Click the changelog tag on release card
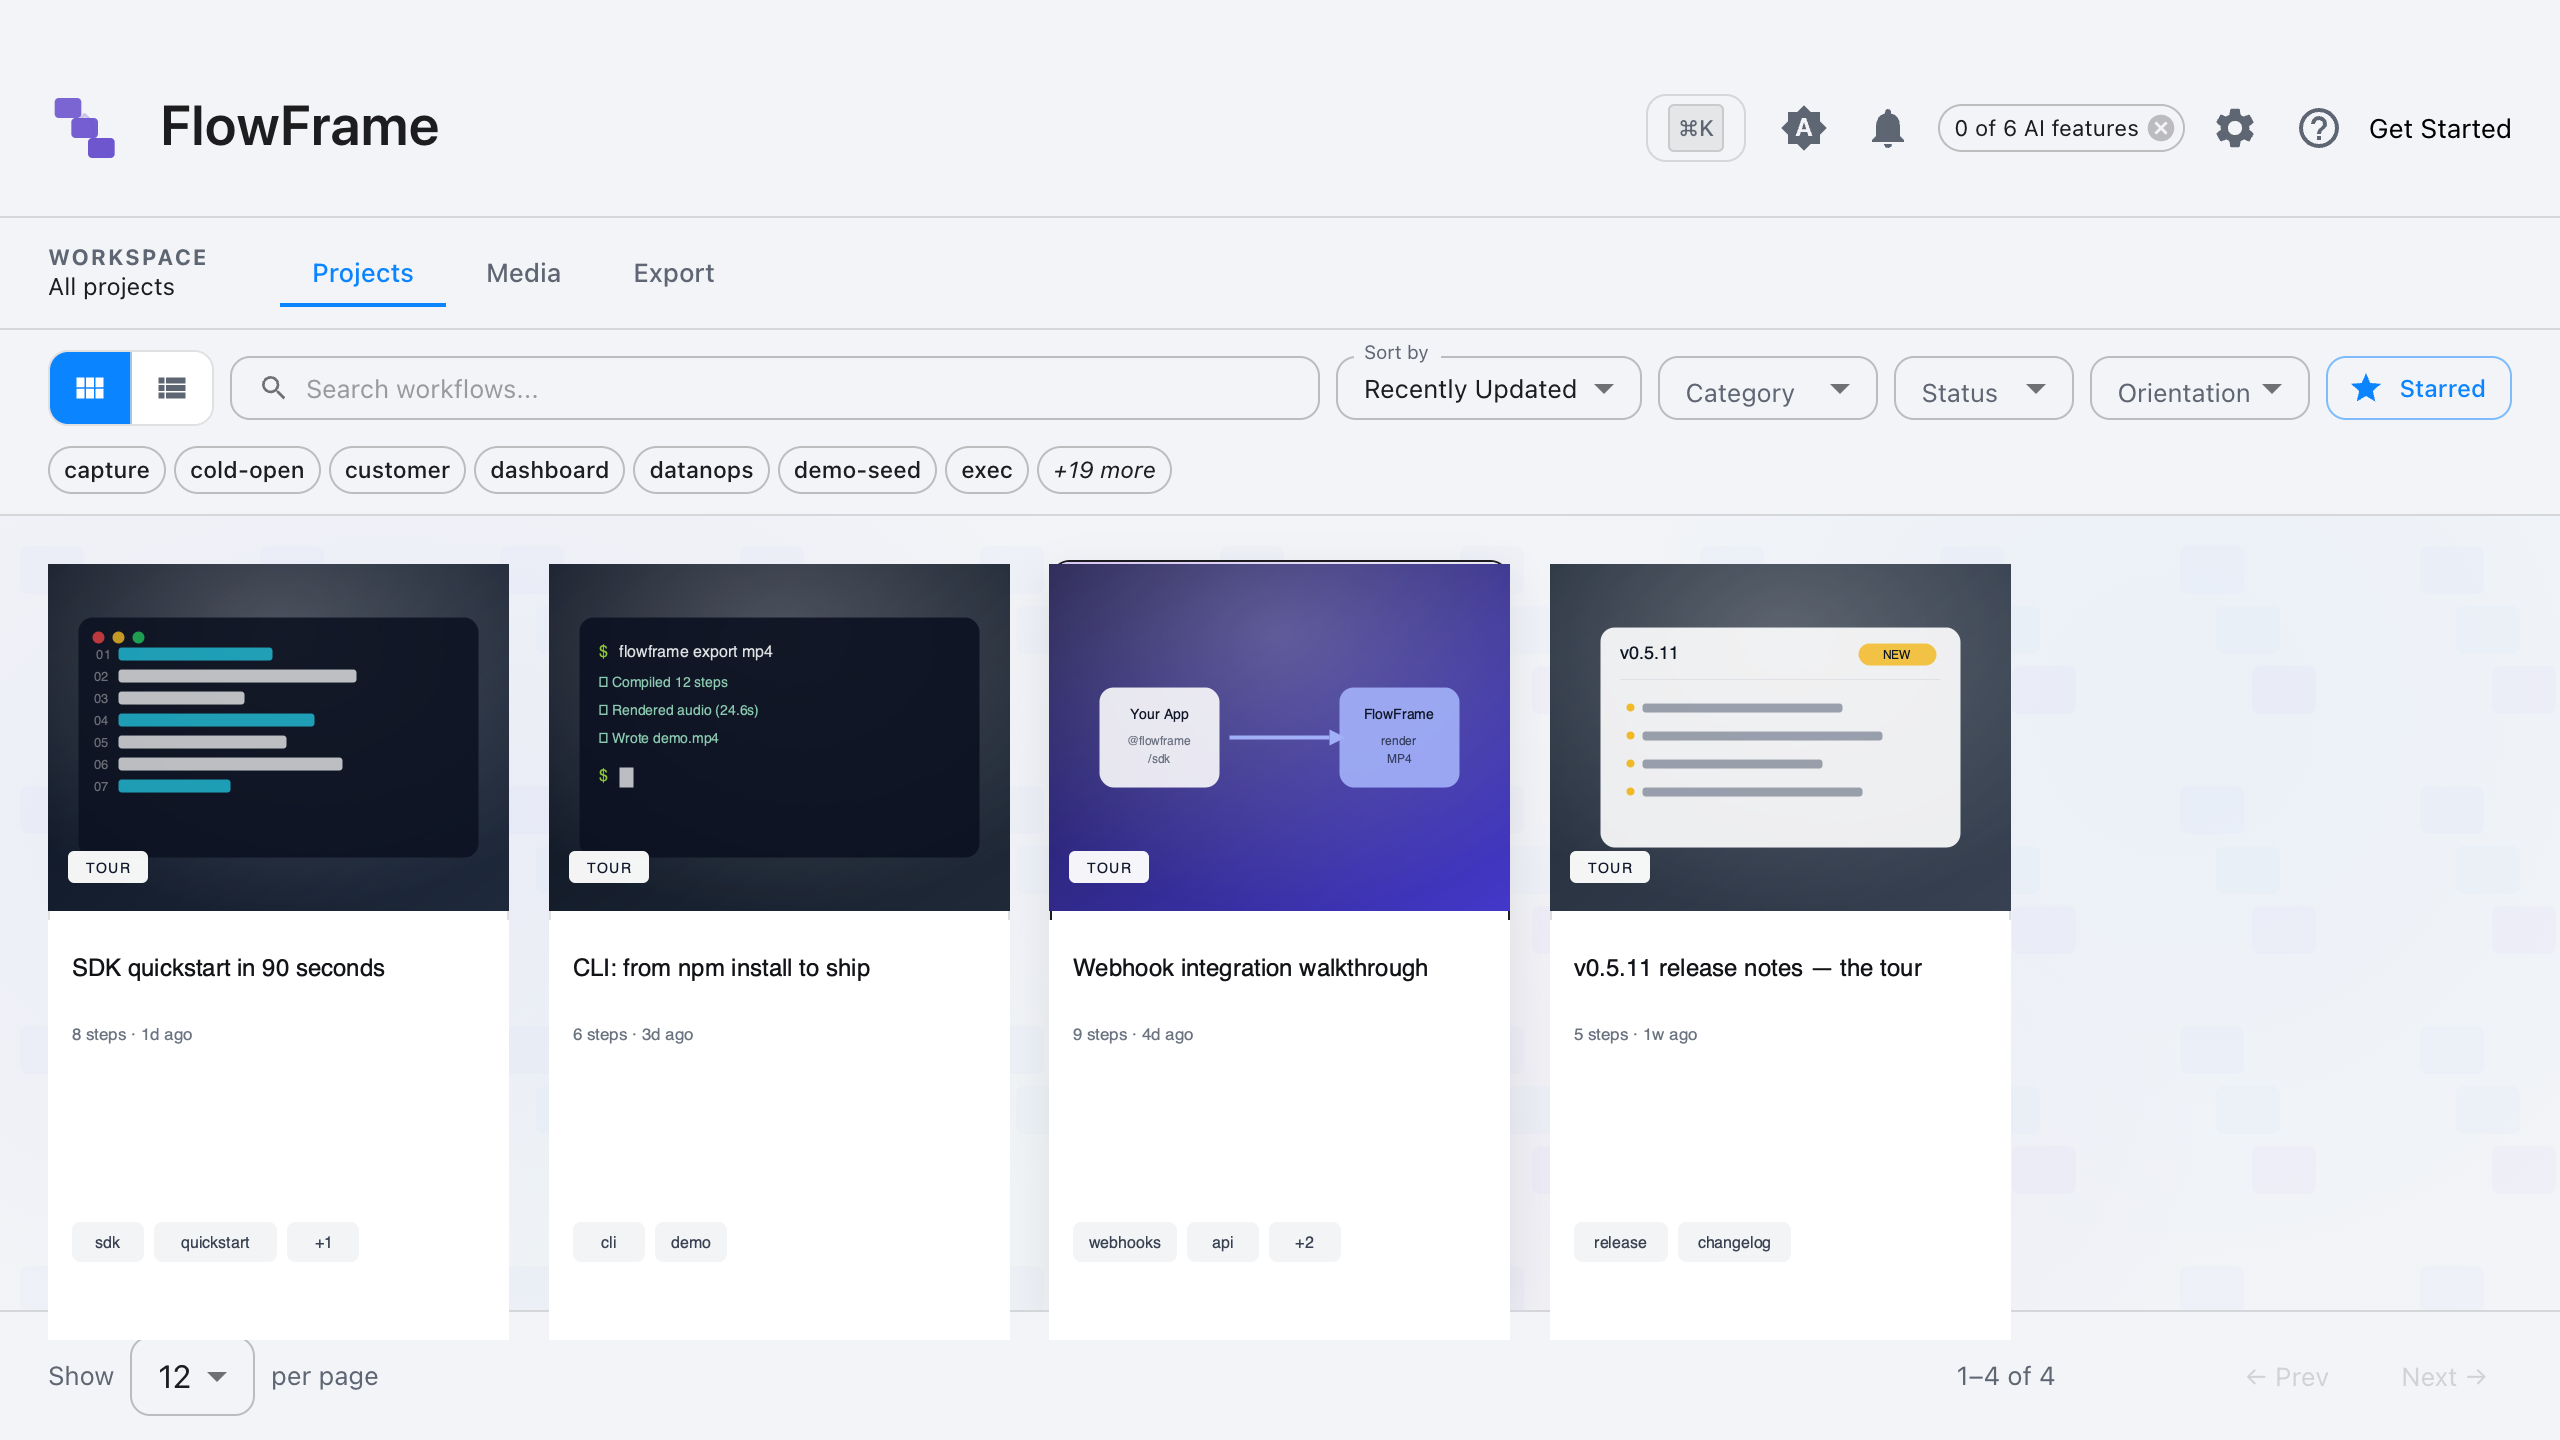This screenshot has height=1440, width=2560. [1733, 1242]
